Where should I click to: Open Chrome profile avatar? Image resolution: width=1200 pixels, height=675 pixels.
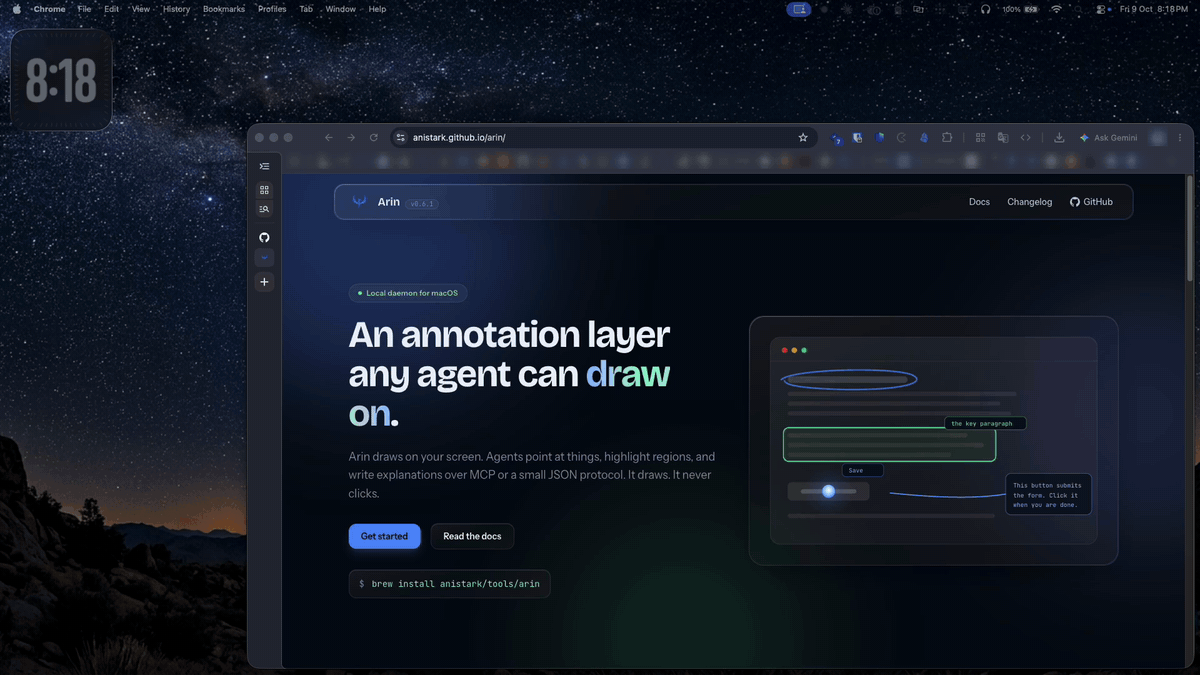(x=1158, y=138)
